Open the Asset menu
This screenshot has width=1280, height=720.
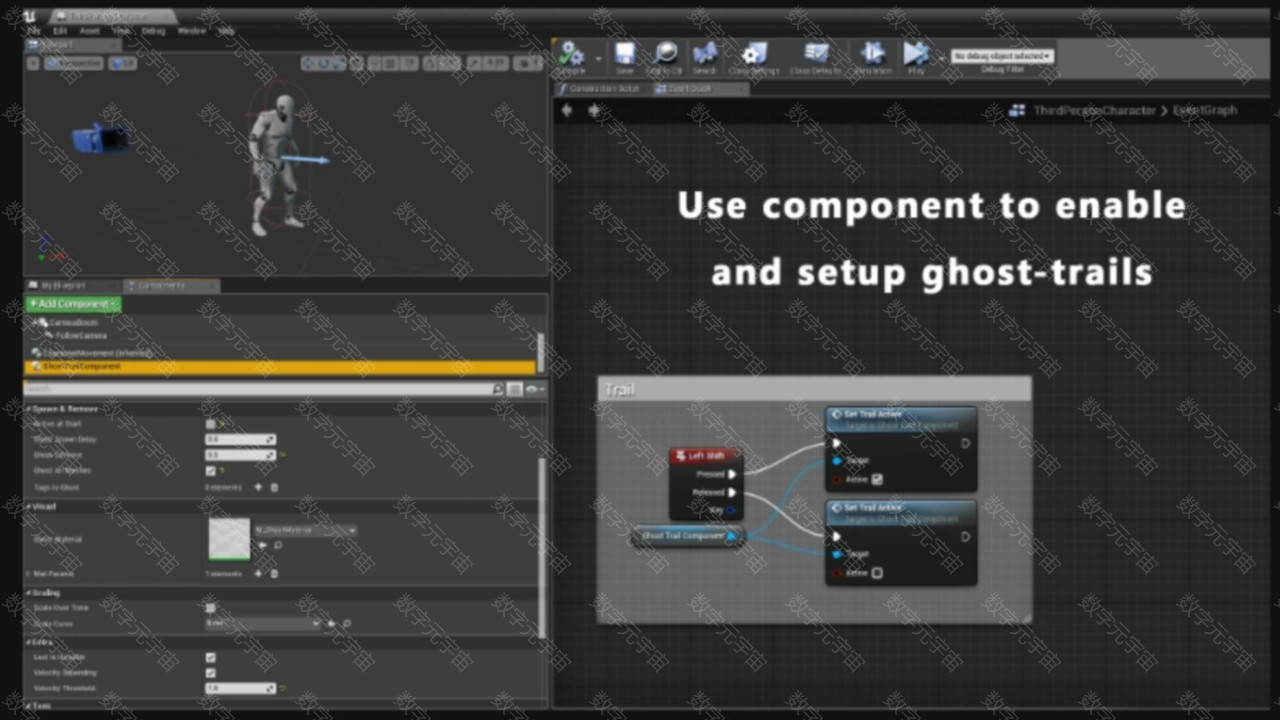(x=90, y=31)
